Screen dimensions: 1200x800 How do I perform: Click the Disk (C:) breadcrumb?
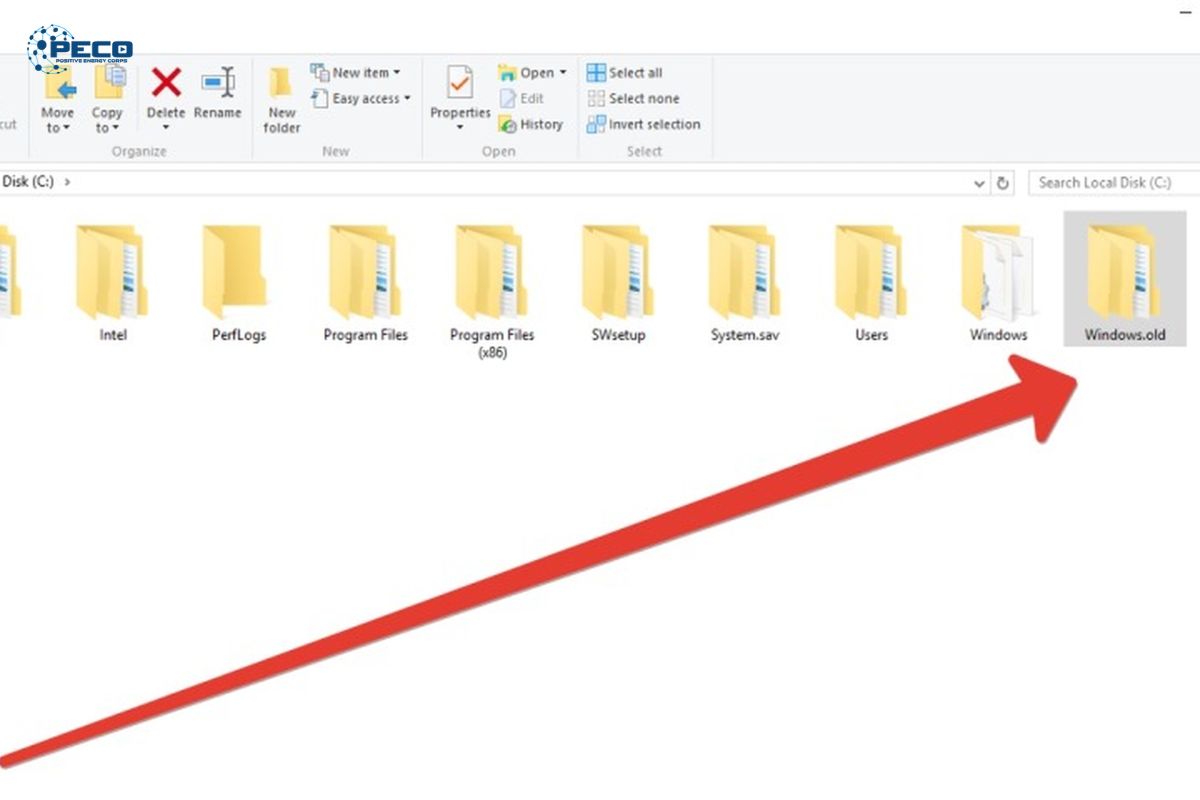pos(28,182)
